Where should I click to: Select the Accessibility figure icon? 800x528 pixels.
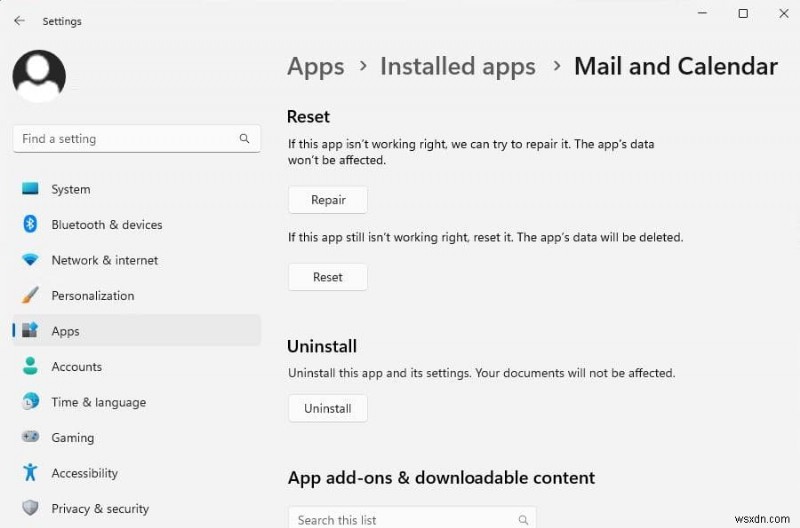pyautogui.click(x=30, y=472)
